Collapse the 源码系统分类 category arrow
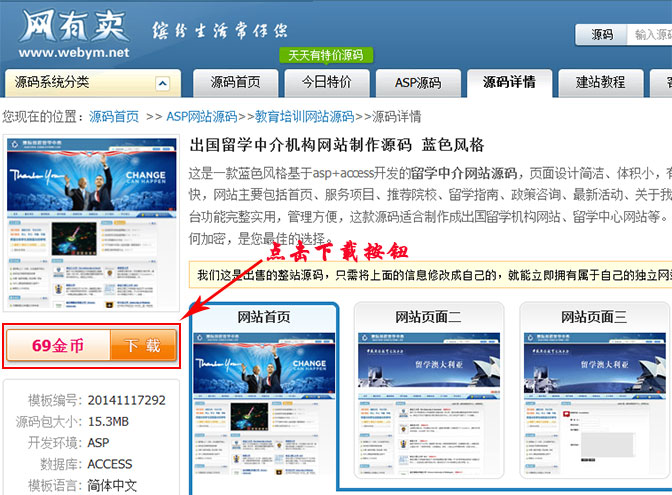The image size is (672, 495). point(162,83)
